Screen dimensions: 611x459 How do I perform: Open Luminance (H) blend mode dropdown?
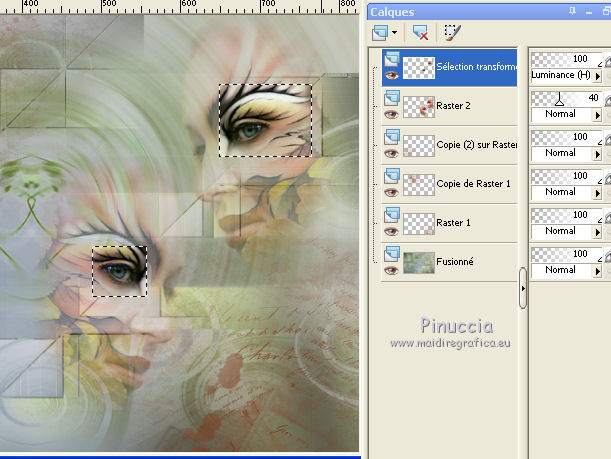point(597,76)
